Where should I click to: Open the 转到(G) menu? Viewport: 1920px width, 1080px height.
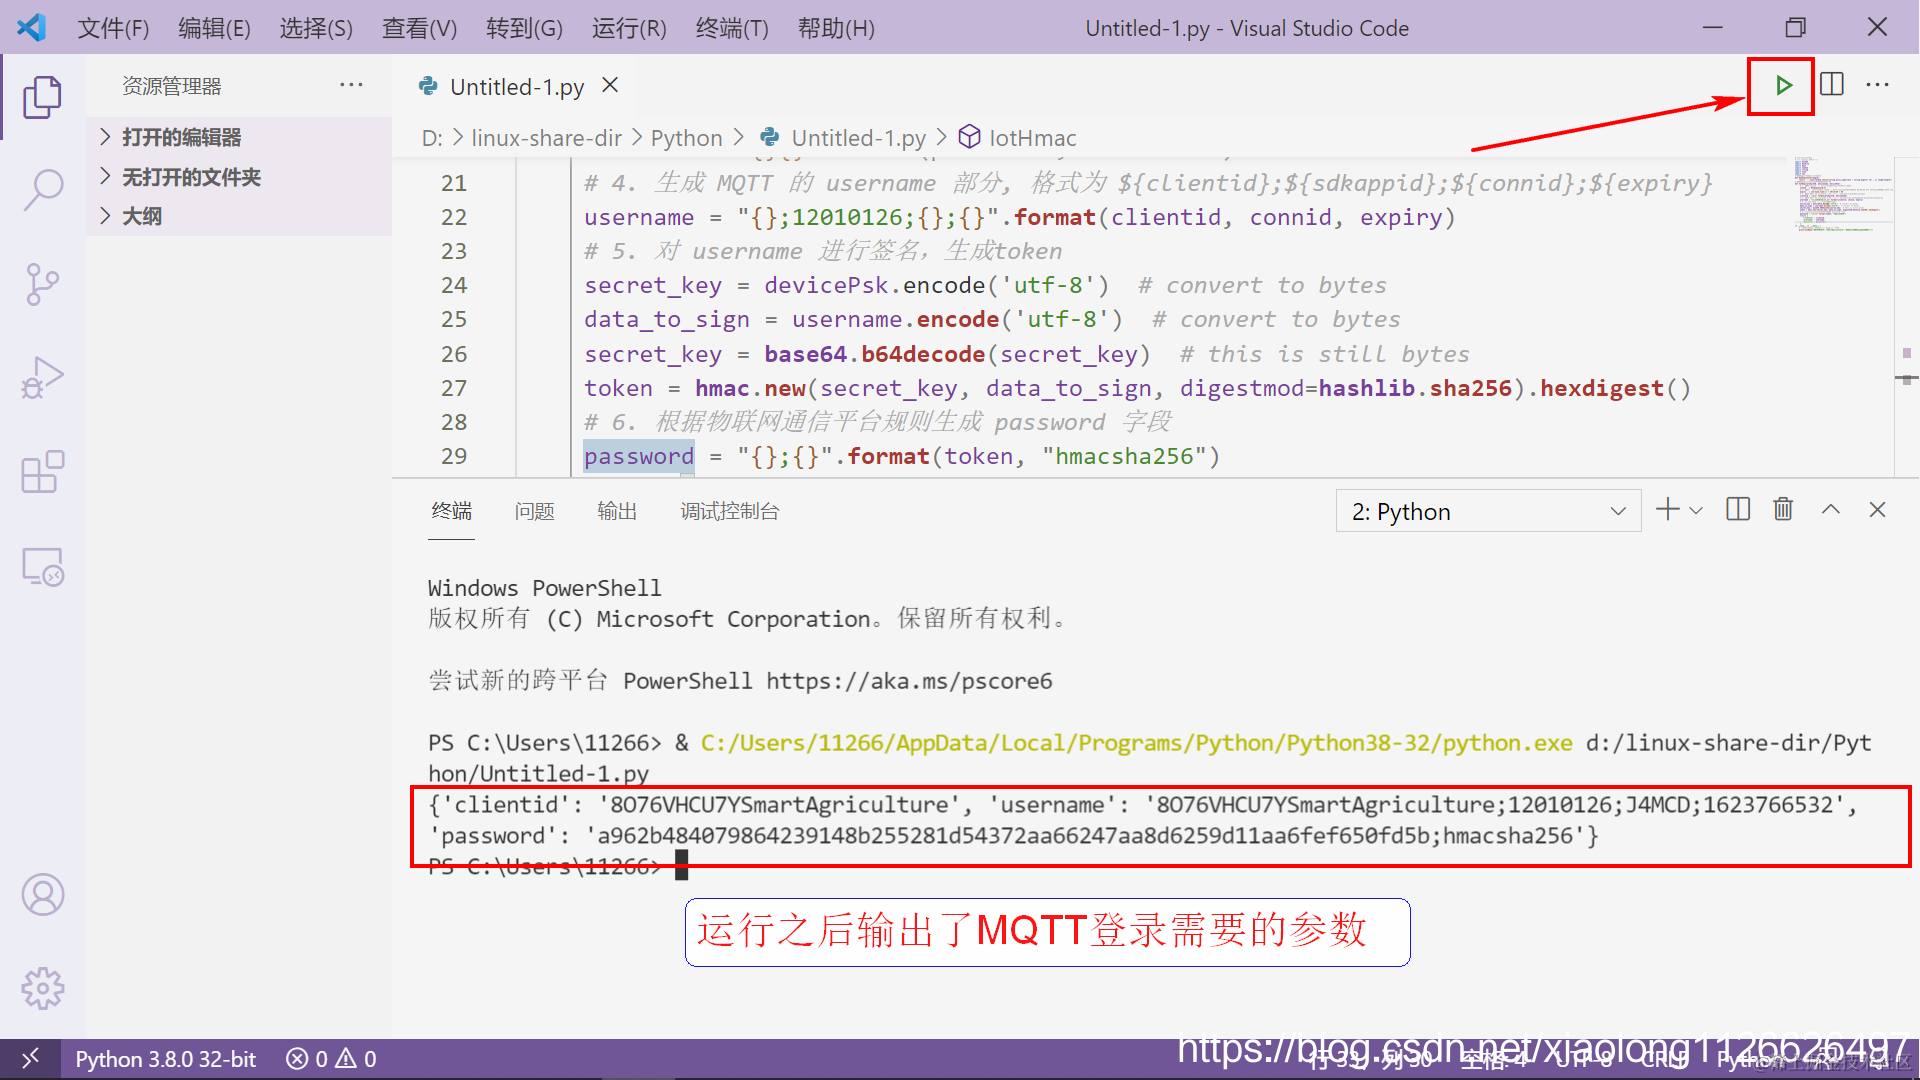(524, 28)
